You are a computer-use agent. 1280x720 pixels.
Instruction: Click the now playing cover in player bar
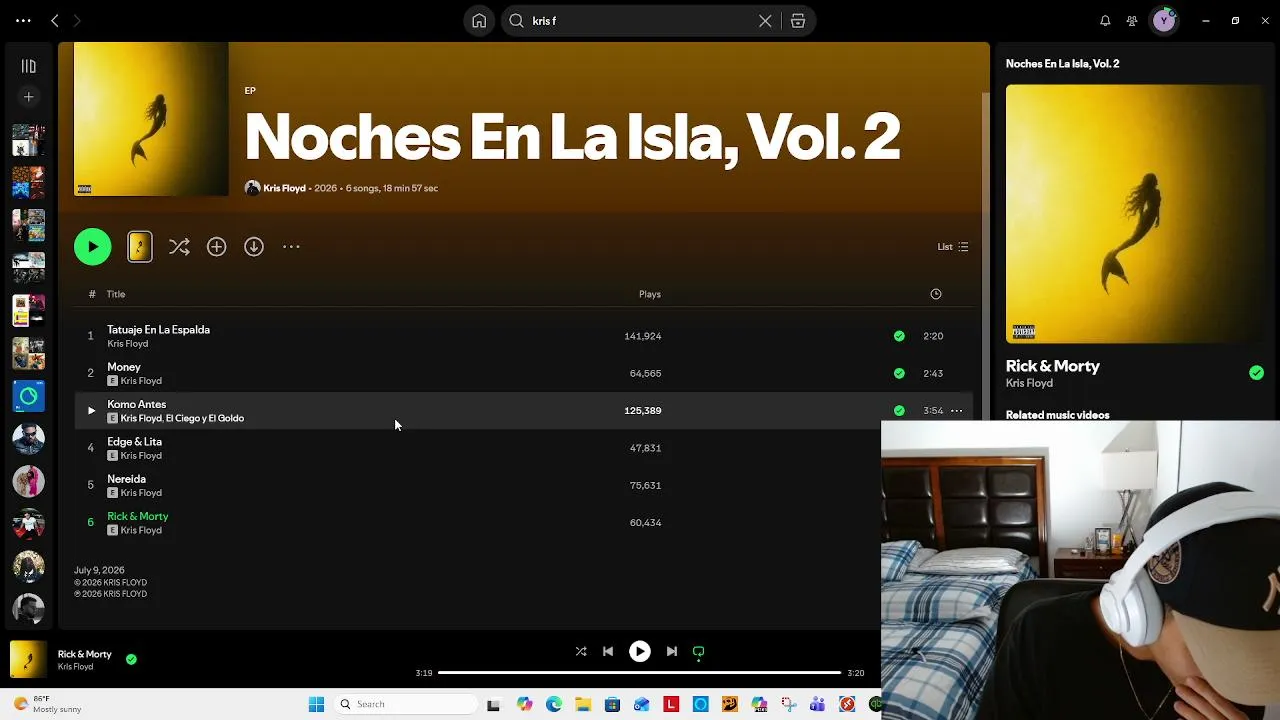coord(28,660)
